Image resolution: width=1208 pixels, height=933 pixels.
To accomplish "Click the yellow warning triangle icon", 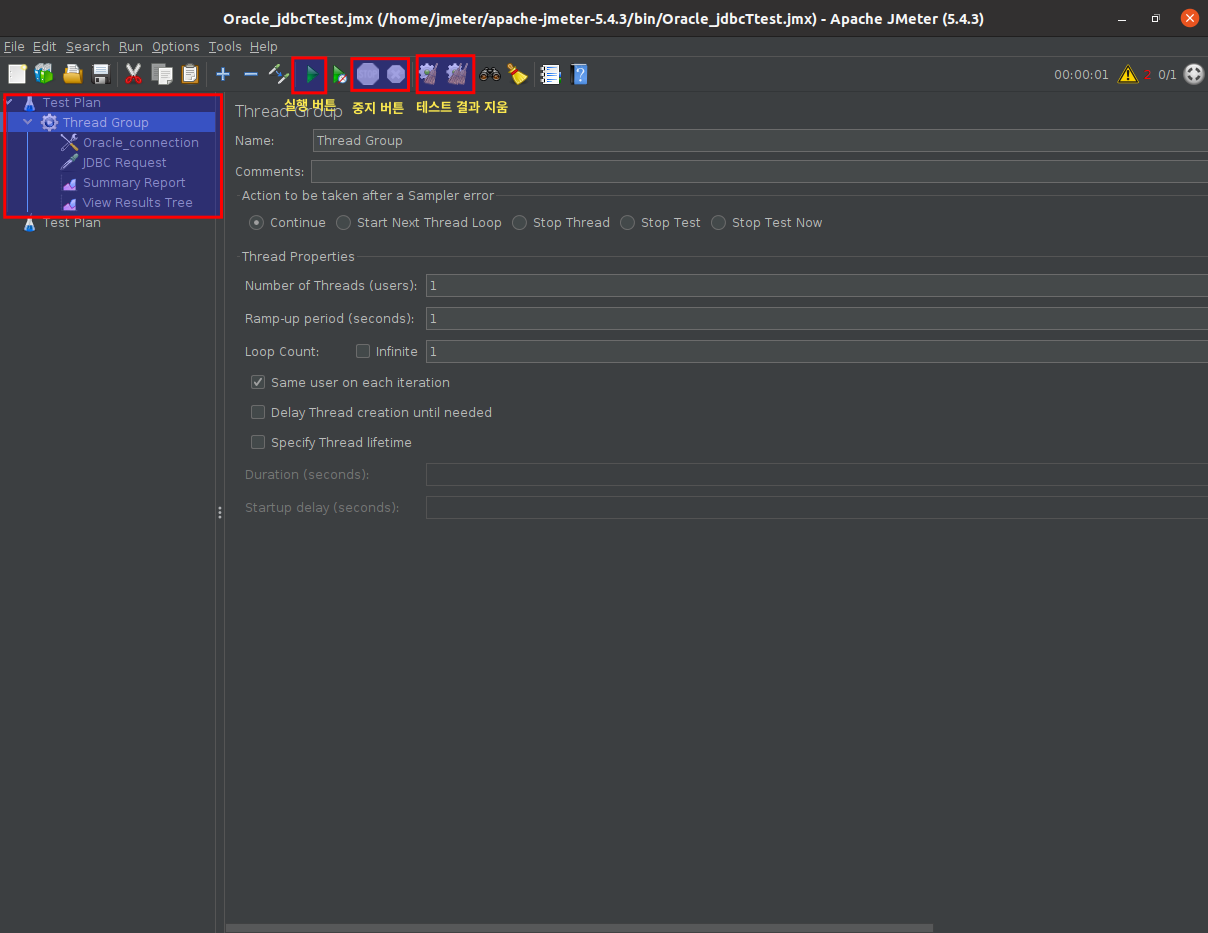I will point(1128,74).
